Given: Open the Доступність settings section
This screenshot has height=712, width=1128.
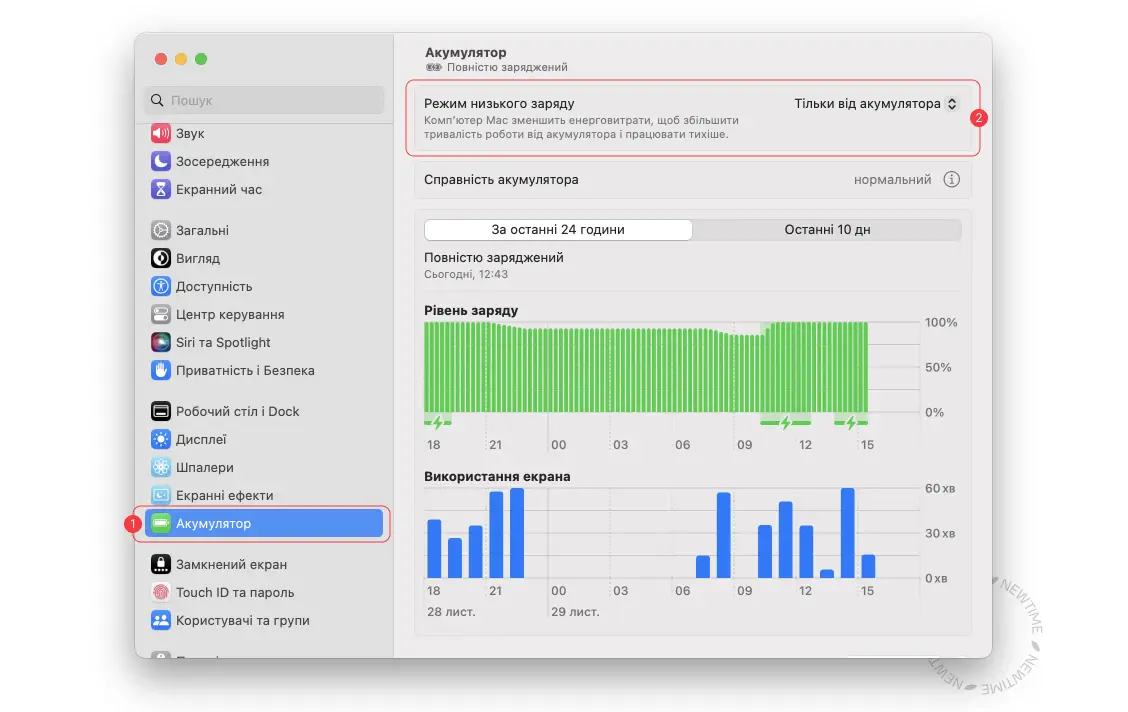Looking at the screenshot, I should tap(264, 286).
